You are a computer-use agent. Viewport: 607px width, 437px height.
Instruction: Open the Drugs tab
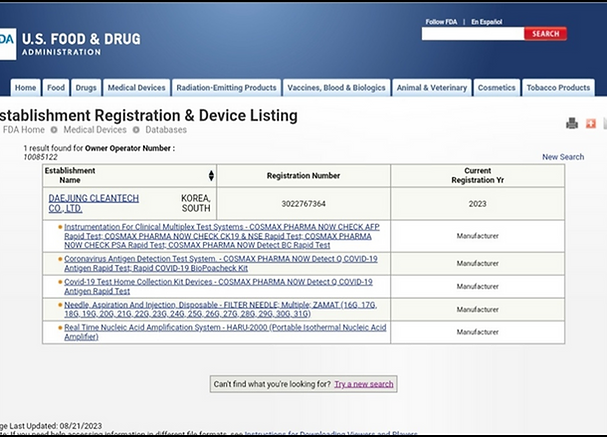(86, 88)
